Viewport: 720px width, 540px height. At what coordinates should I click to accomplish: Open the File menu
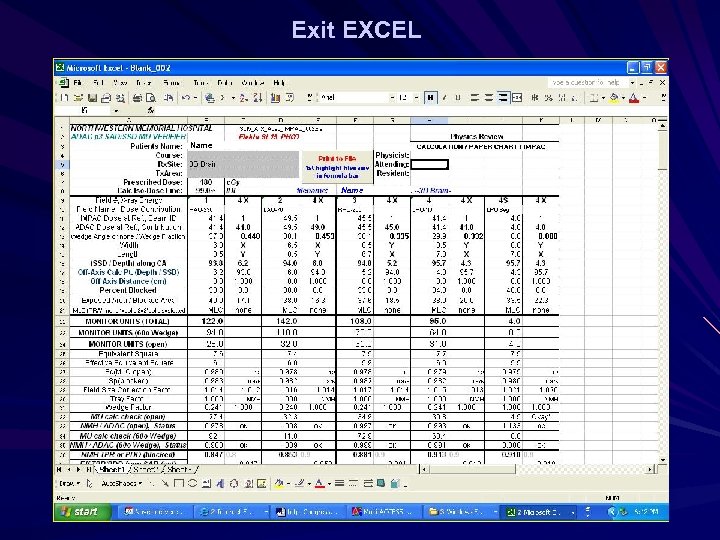[x=78, y=83]
